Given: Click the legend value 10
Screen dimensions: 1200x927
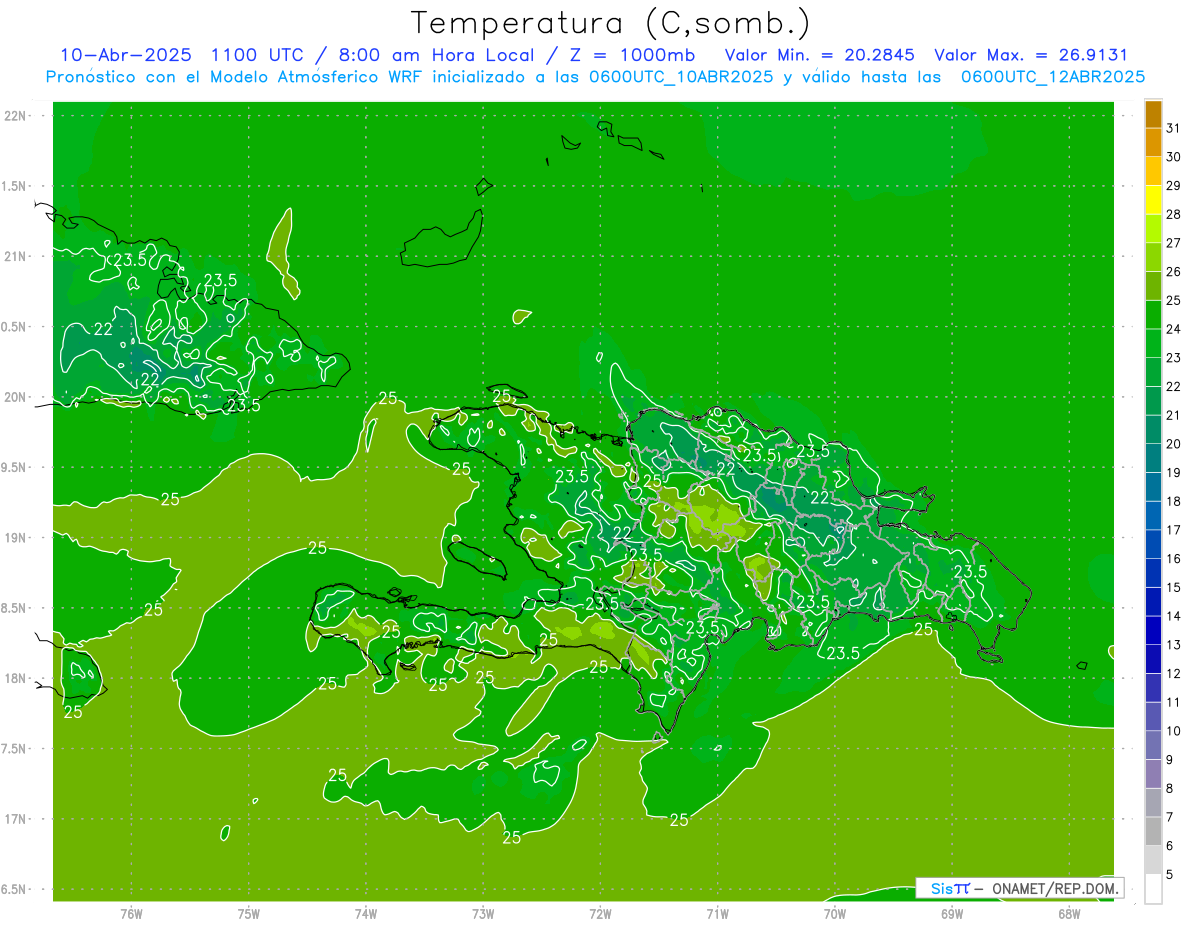Looking at the screenshot, I should [1174, 731].
